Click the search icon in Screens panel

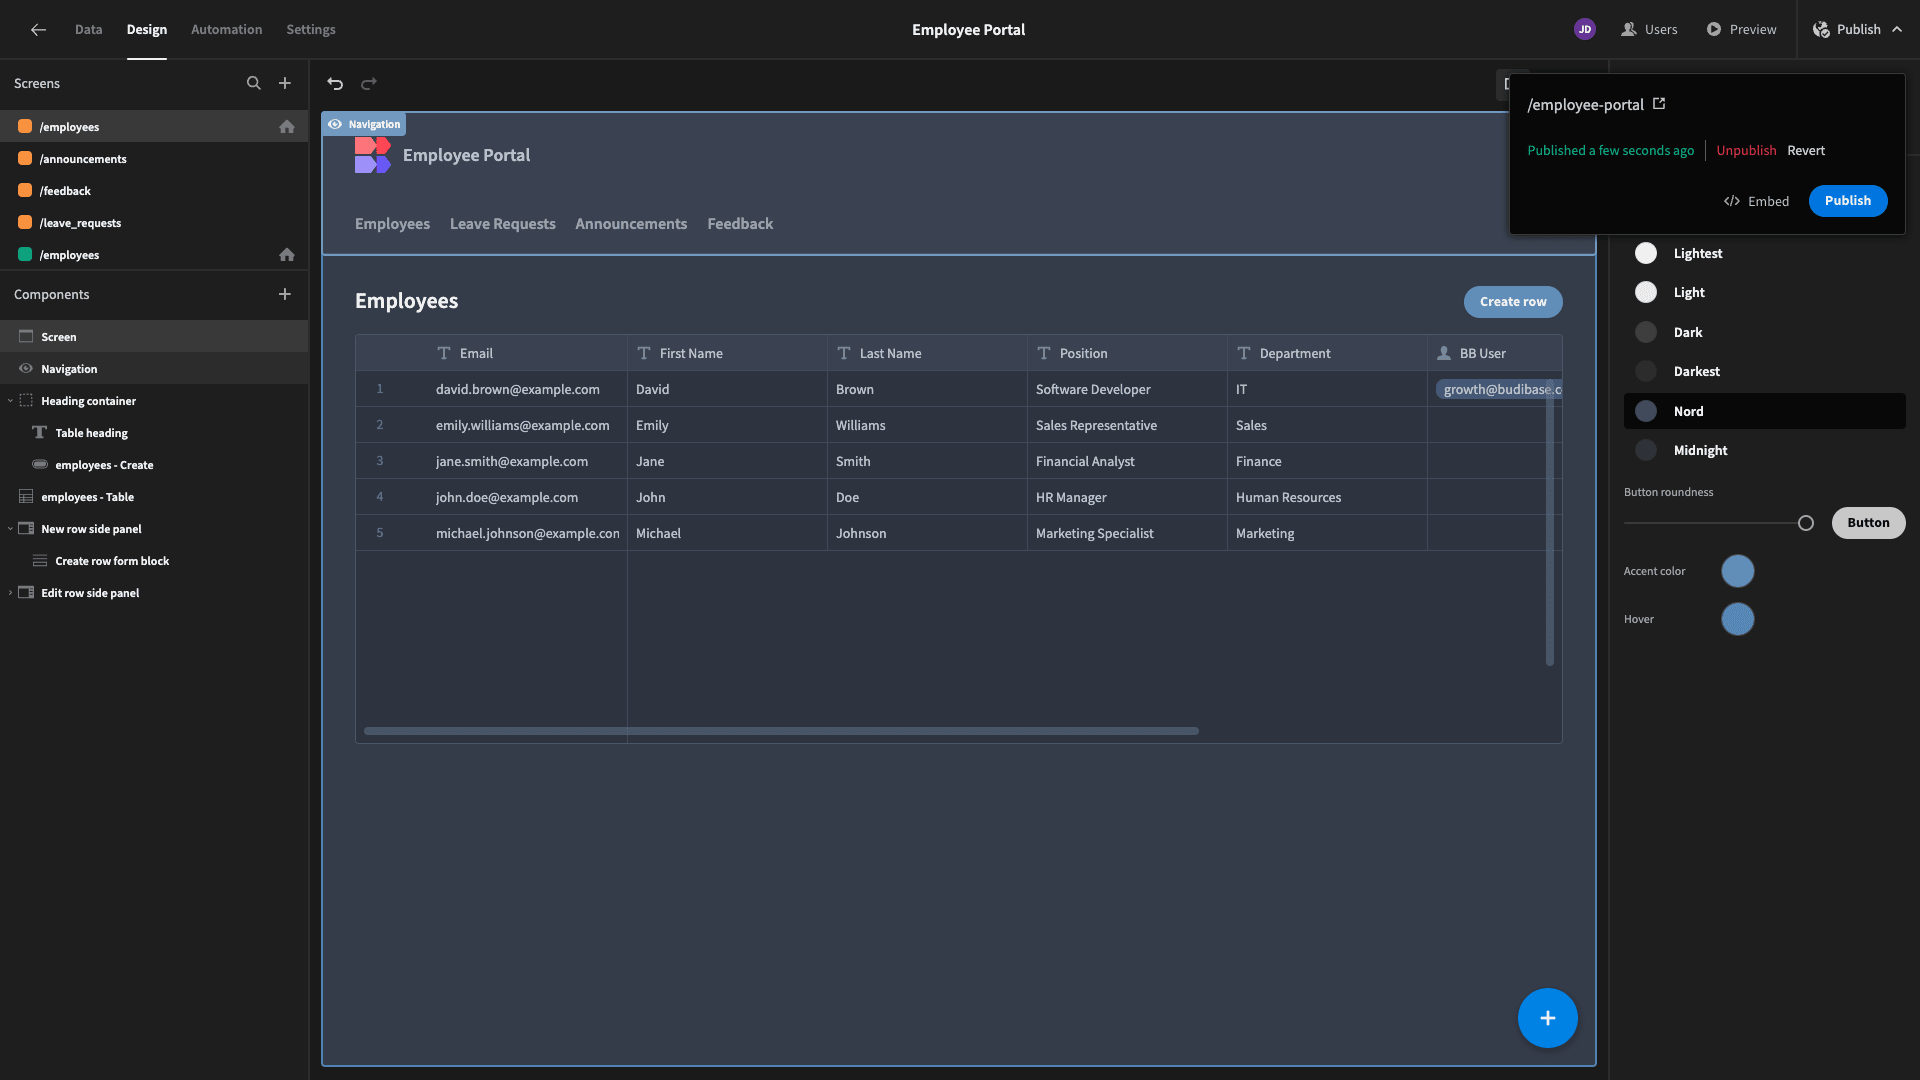click(x=253, y=83)
